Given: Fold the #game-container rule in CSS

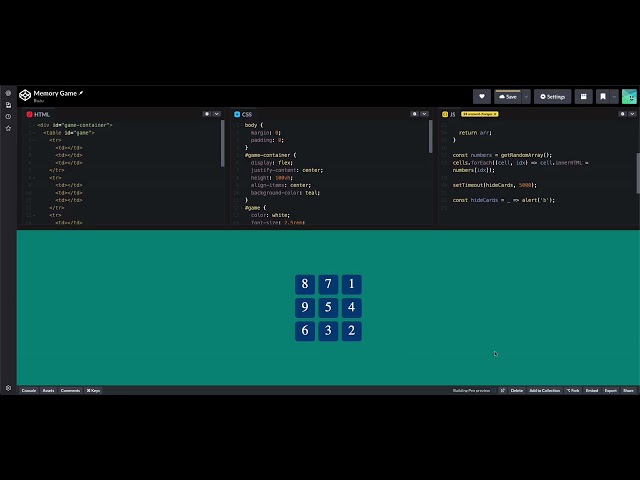Looking at the screenshot, I should click(242, 155).
